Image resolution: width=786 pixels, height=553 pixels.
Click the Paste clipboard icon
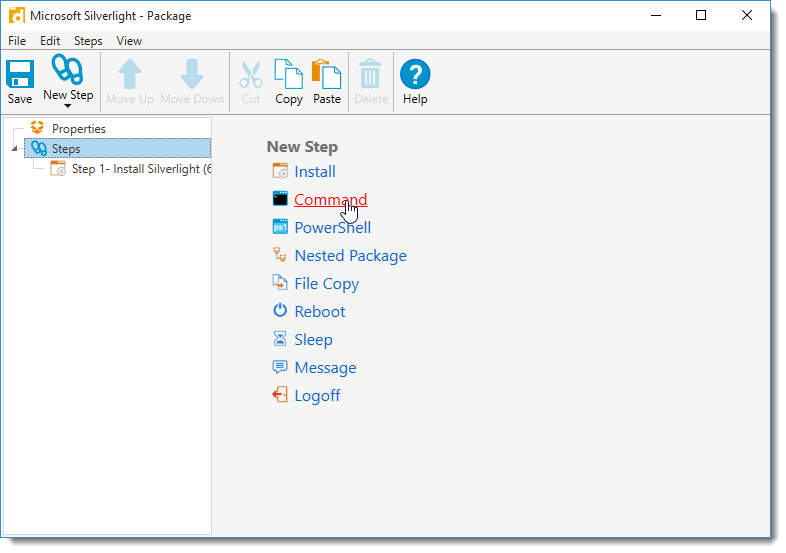[326, 74]
